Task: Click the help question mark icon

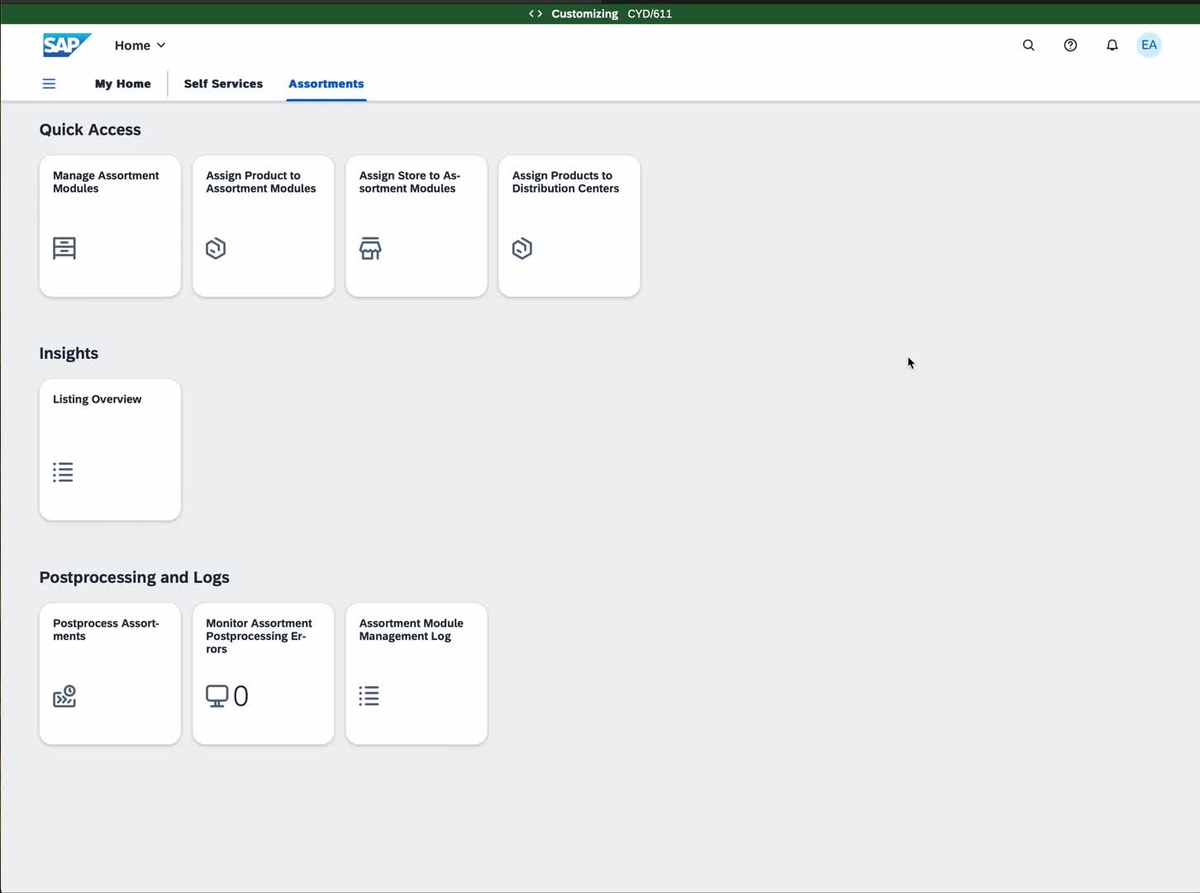Action: pos(1070,45)
